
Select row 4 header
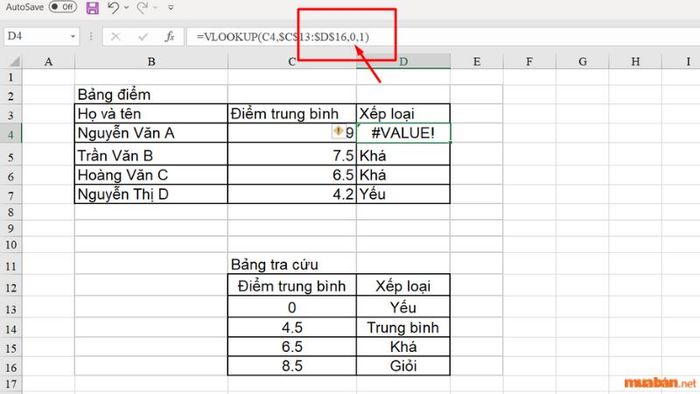11,134
